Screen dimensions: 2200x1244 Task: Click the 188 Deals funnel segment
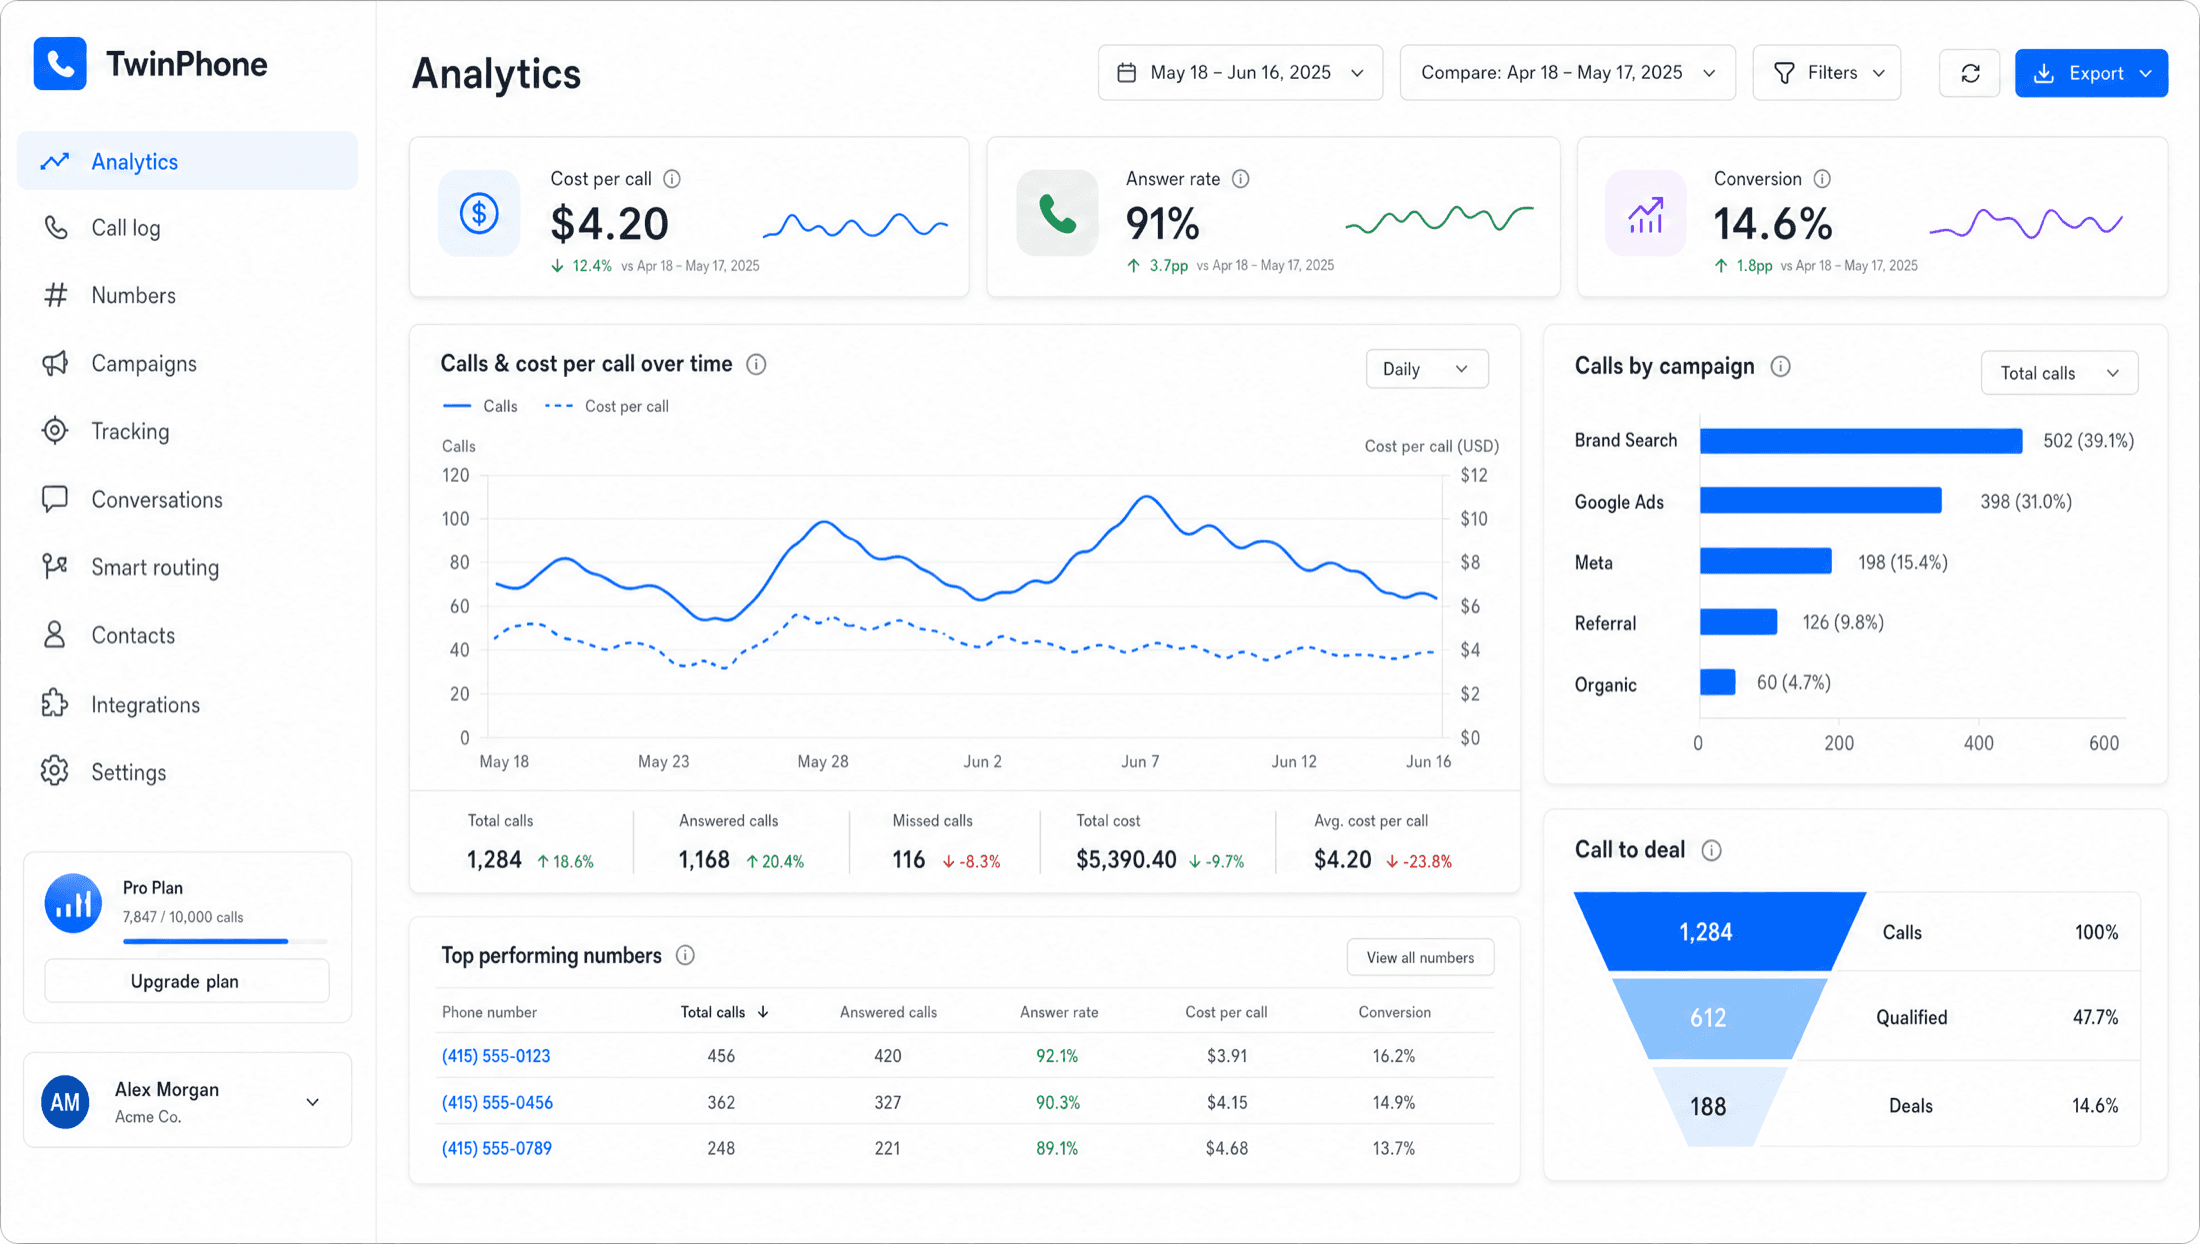point(1719,1106)
